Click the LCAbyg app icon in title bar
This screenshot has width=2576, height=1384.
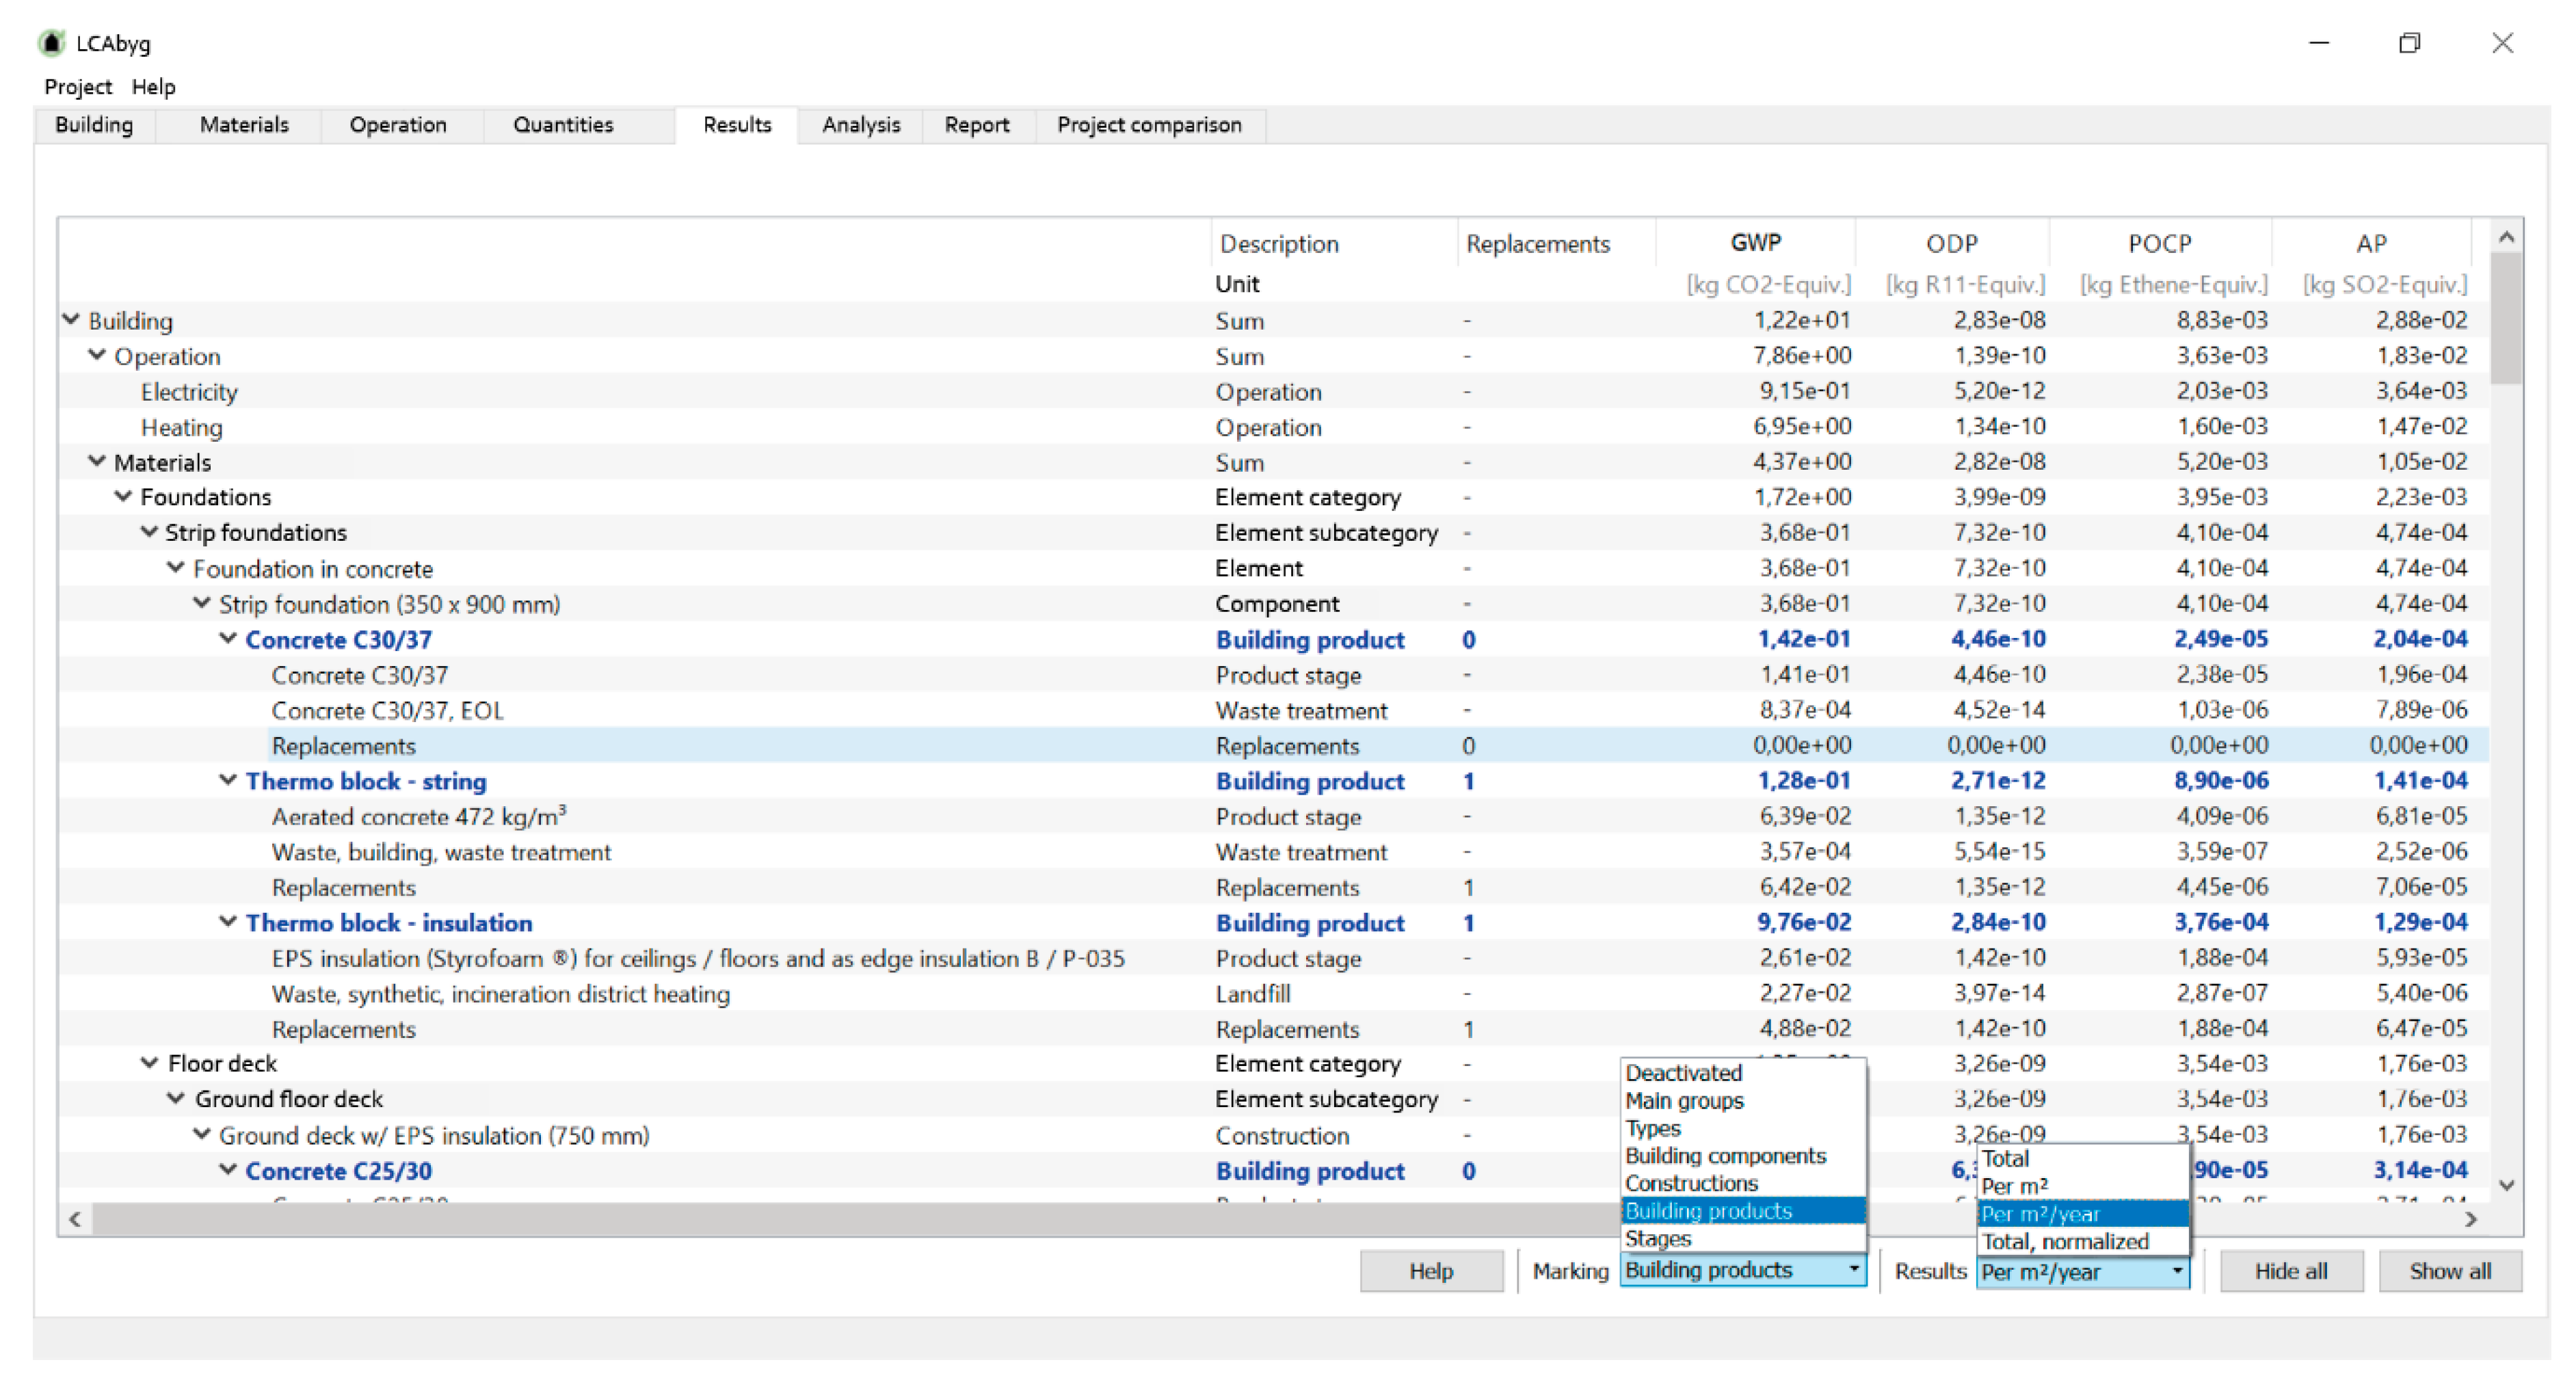pyautogui.click(x=51, y=43)
